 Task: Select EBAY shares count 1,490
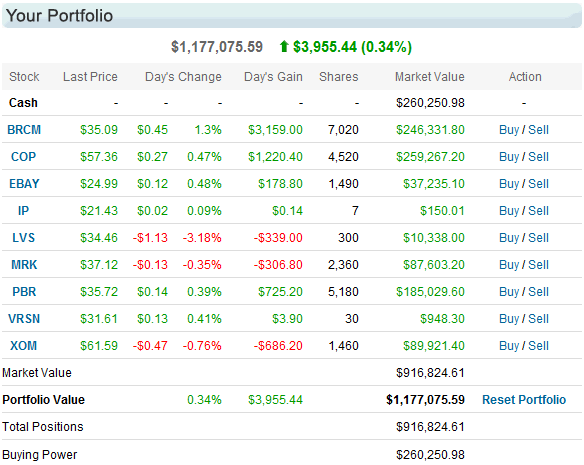[343, 184]
